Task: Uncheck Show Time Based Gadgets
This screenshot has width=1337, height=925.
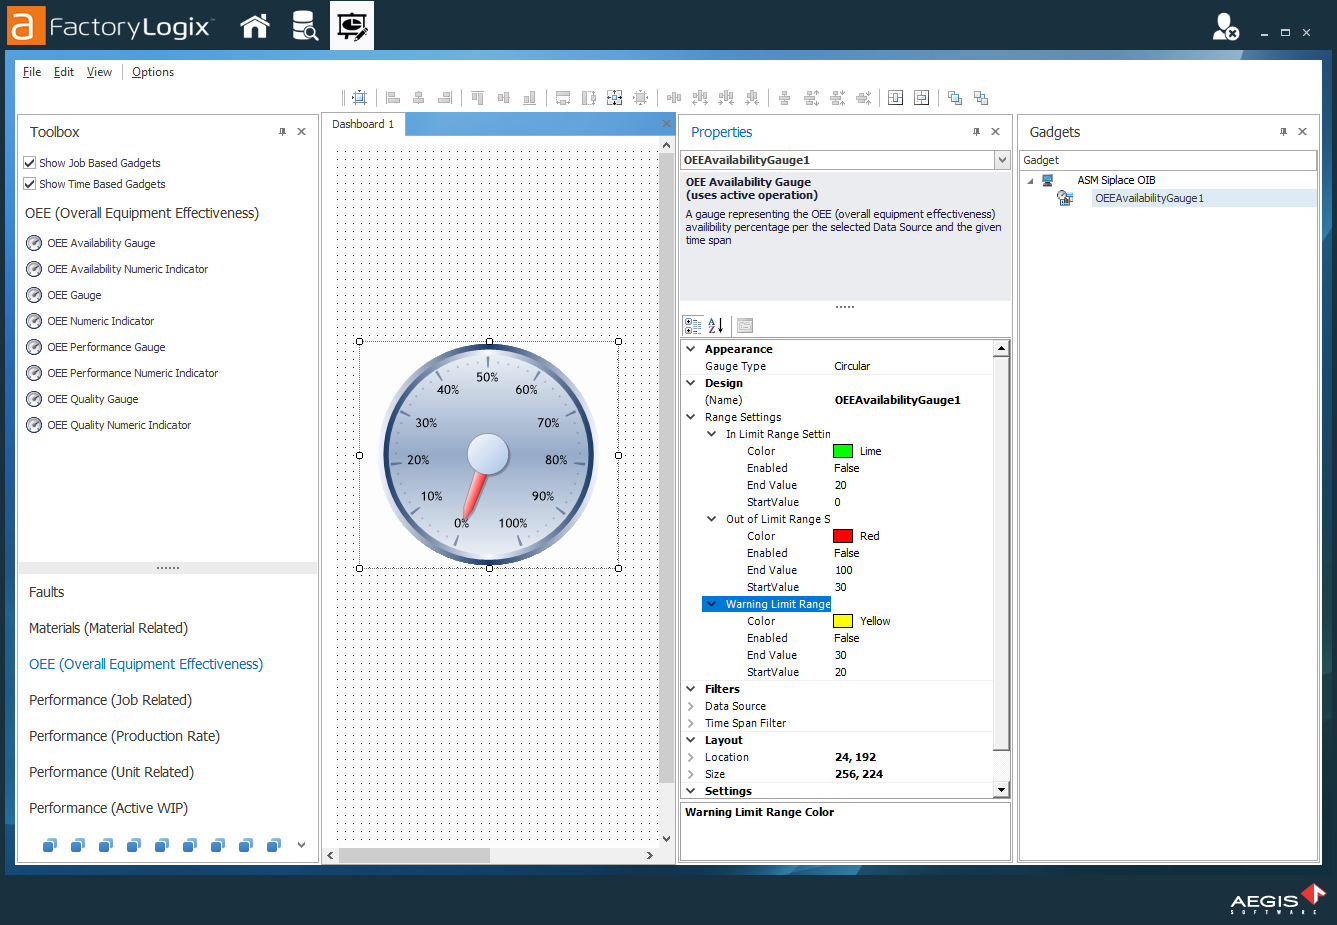Action: coord(30,184)
